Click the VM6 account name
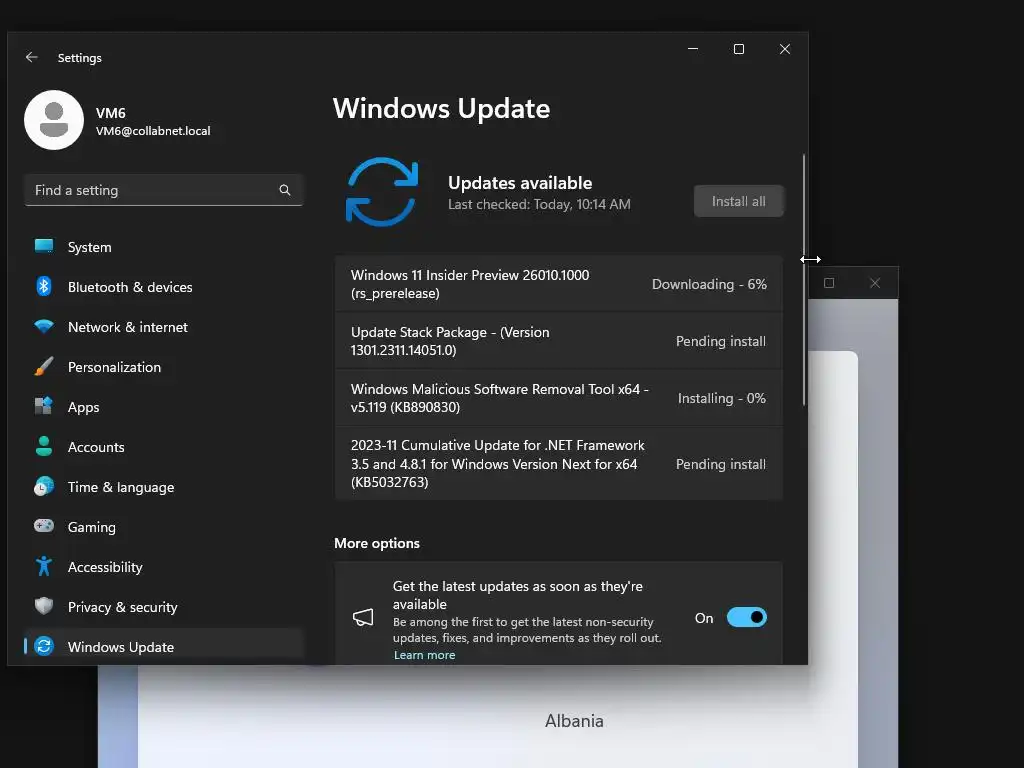The width and height of the screenshot is (1024, 768). click(110, 113)
